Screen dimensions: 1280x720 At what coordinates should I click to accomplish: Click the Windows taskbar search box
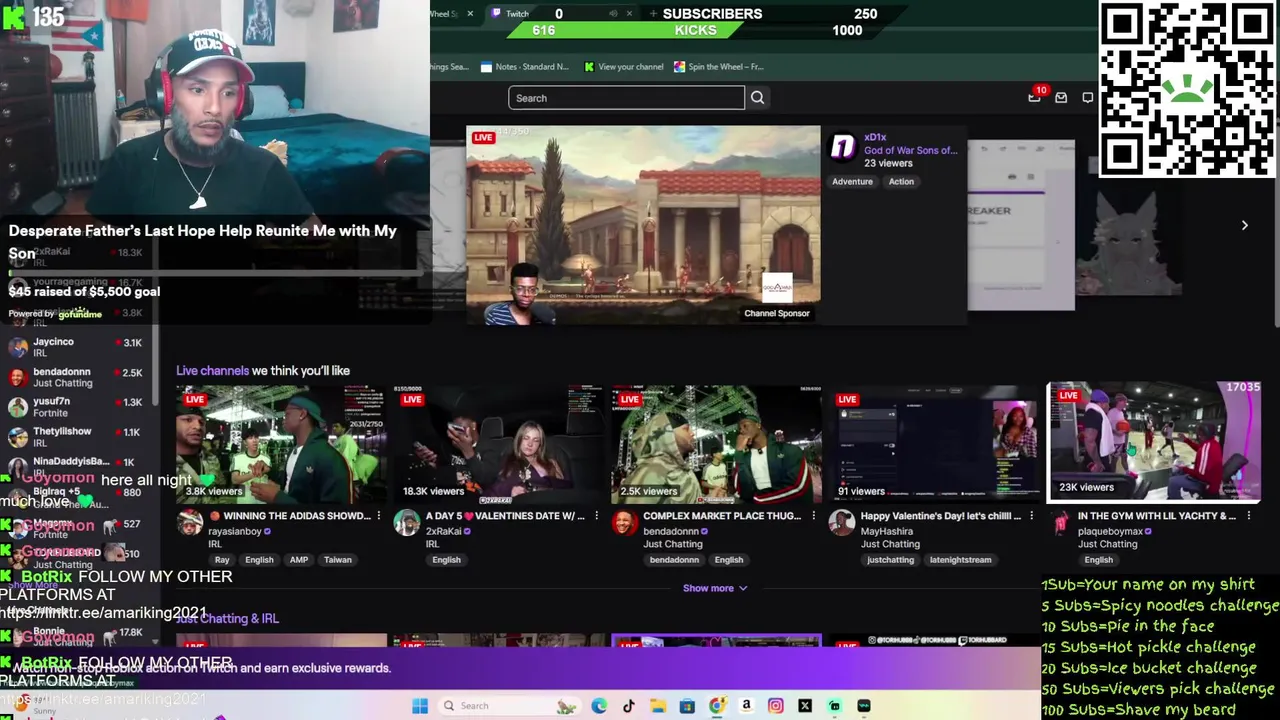point(510,706)
